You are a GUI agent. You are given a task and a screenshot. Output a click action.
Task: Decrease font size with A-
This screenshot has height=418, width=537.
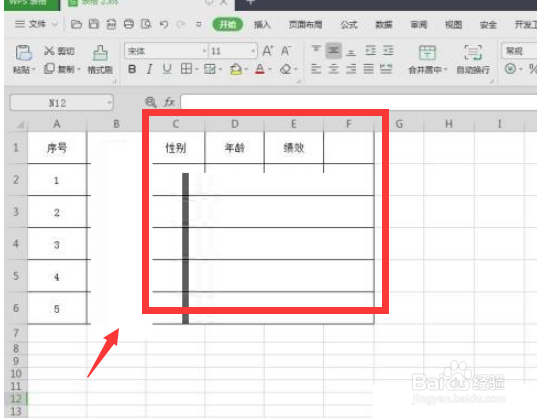pos(286,51)
